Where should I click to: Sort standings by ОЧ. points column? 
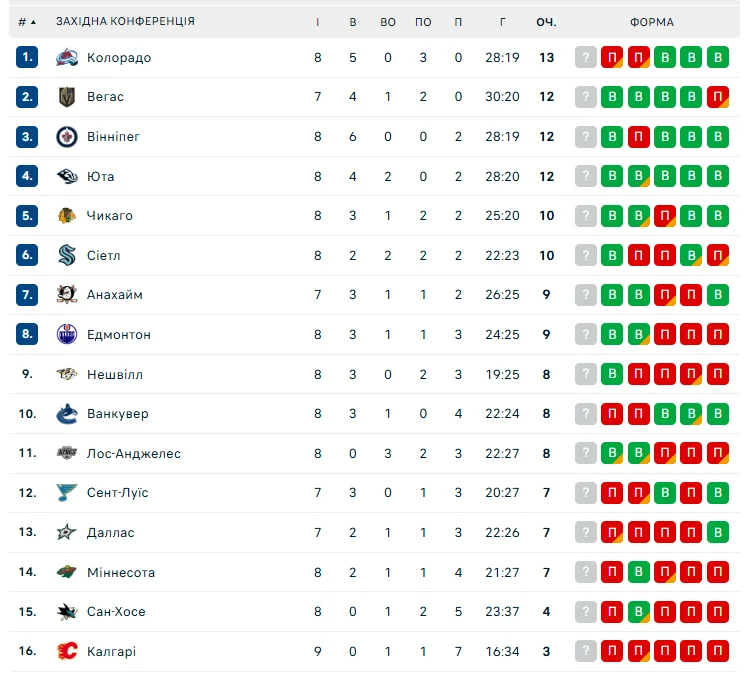coord(546,22)
